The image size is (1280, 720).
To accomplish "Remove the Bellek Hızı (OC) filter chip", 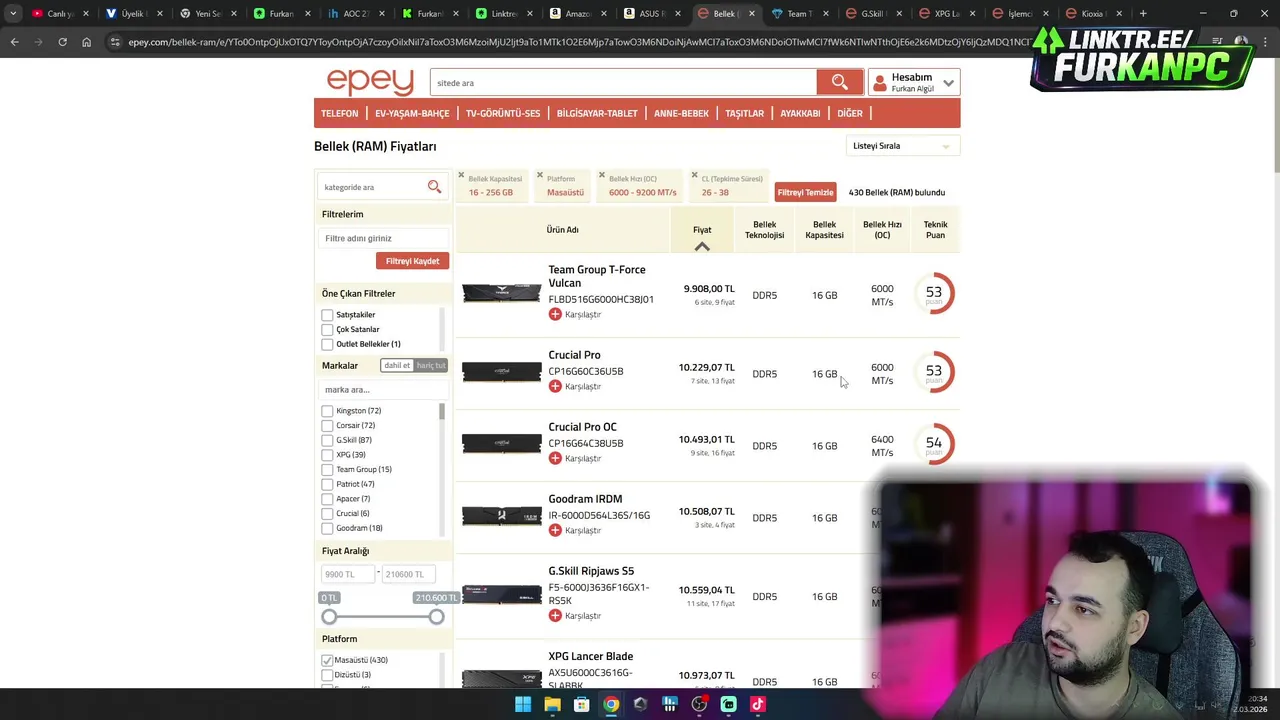I will 602,175.
